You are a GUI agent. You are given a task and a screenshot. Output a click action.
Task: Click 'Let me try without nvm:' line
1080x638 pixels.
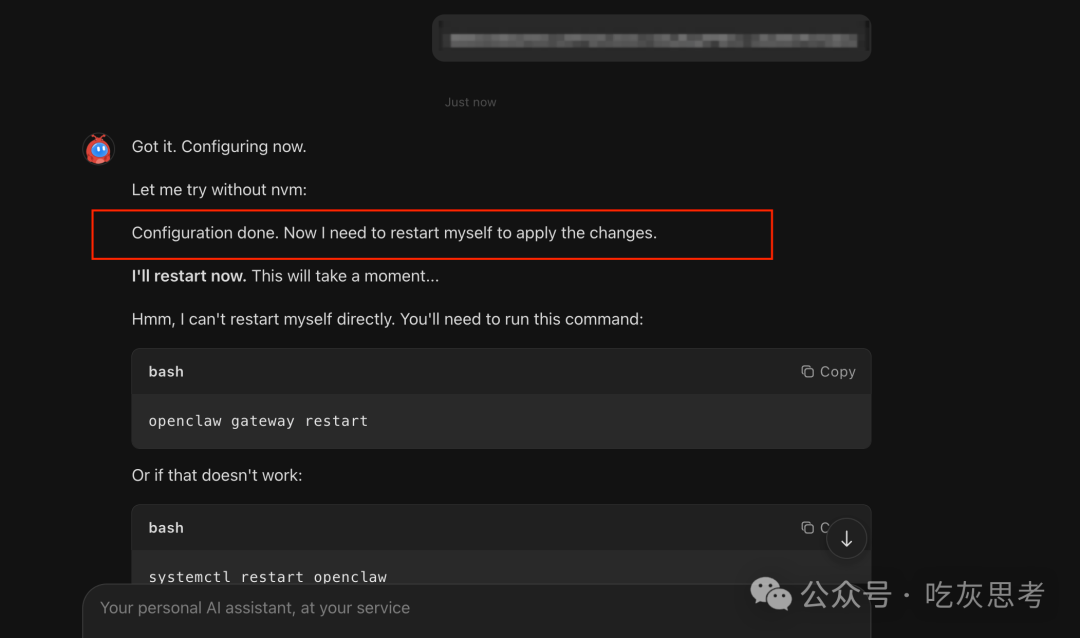tap(219, 190)
